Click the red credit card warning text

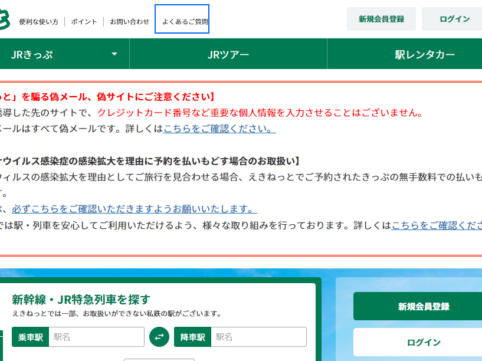pyautogui.click(x=260, y=113)
